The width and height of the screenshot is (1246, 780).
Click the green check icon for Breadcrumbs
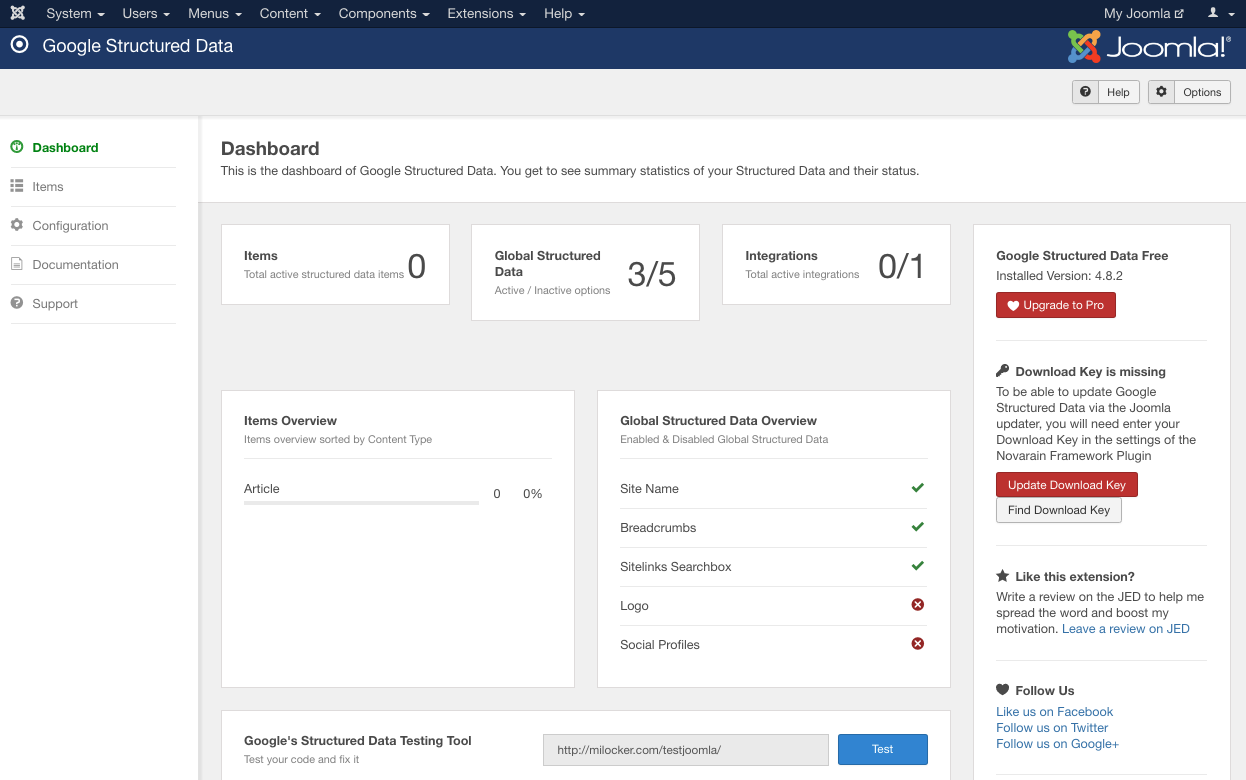(918, 527)
